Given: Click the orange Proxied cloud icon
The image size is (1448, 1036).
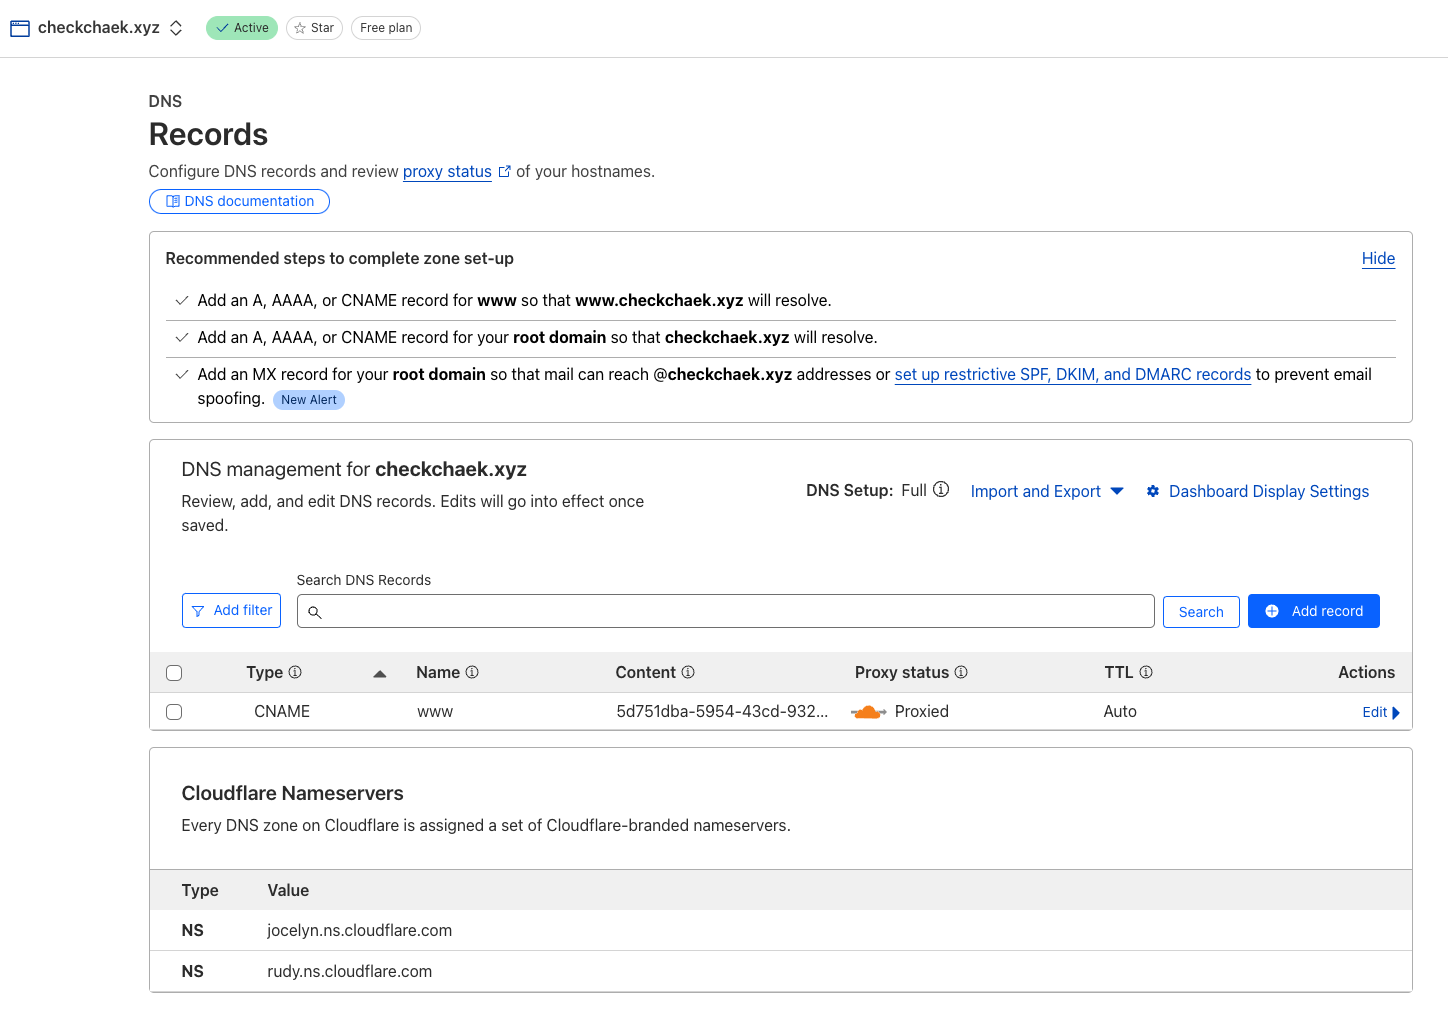Looking at the screenshot, I should pyautogui.click(x=868, y=712).
